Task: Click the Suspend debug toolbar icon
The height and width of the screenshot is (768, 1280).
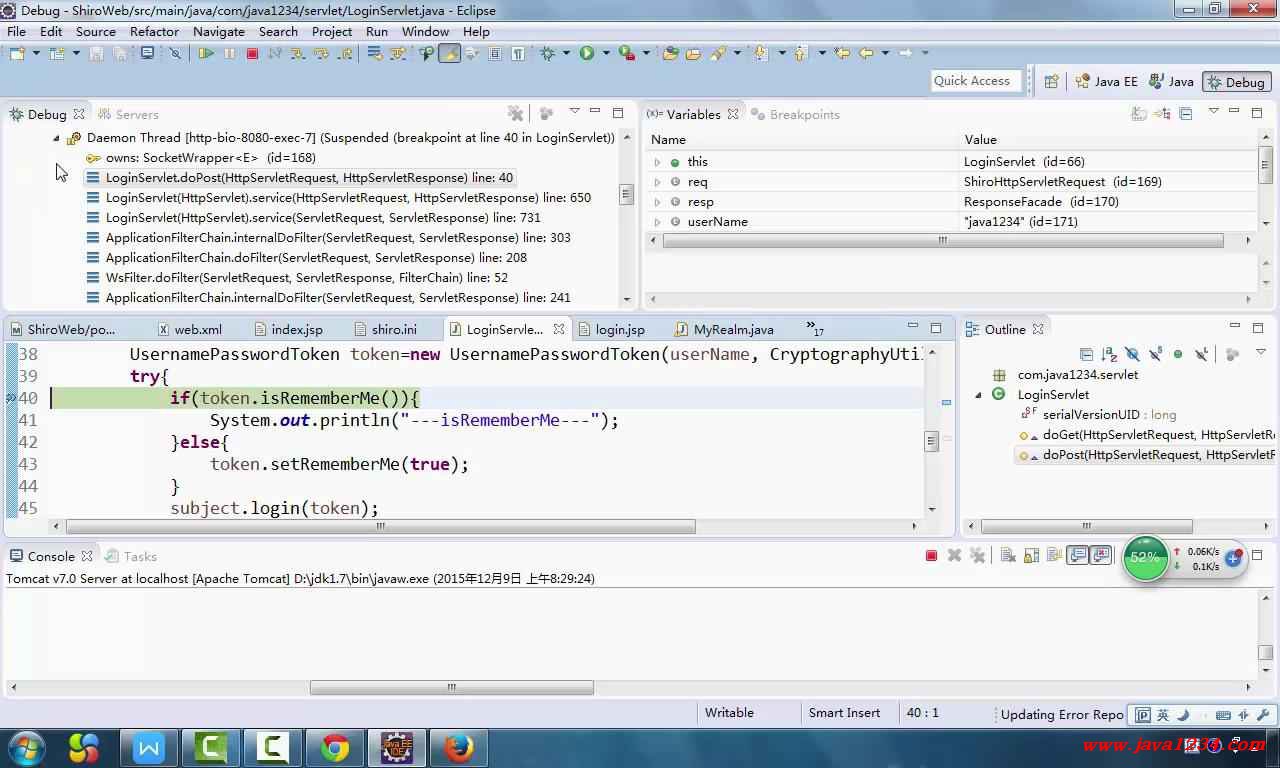Action: pos(229,53)
